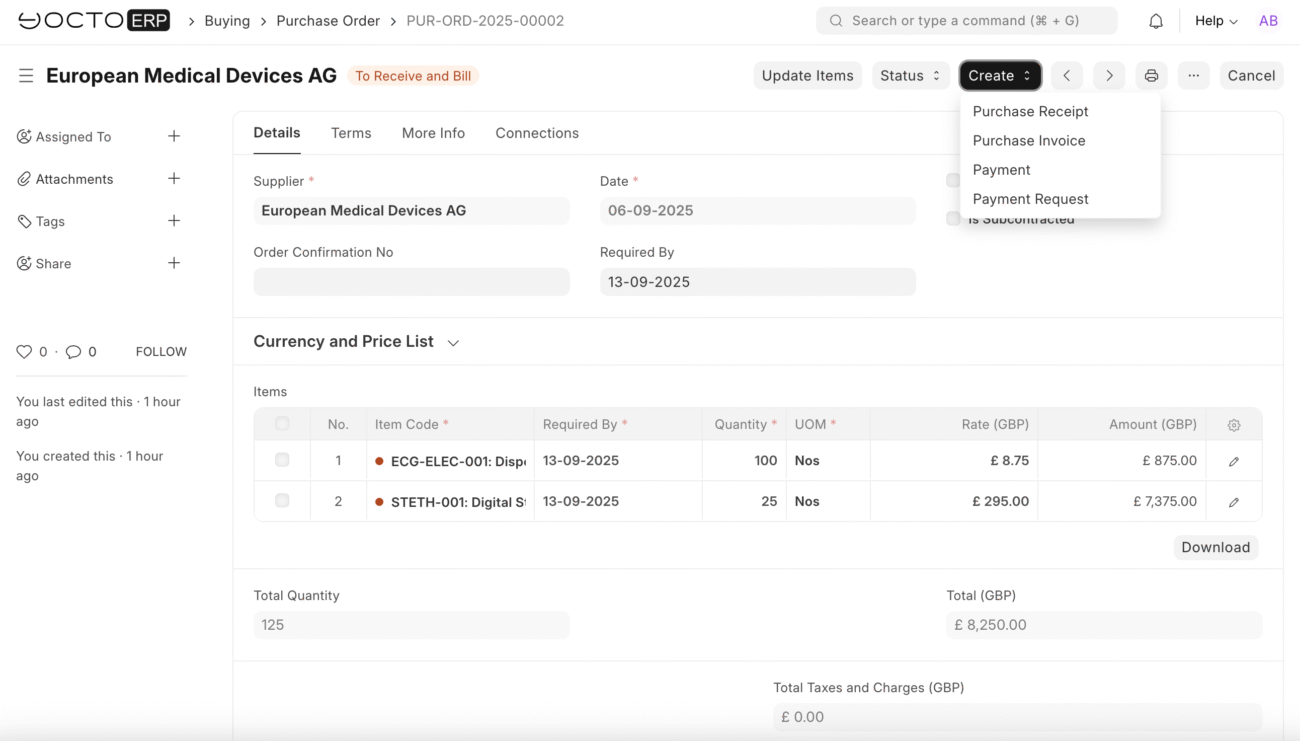This screenshot has height=741, width=1300.
Task: Open the AB user avatar menu
Action: pyautogui.click(x=1268, y=21)
